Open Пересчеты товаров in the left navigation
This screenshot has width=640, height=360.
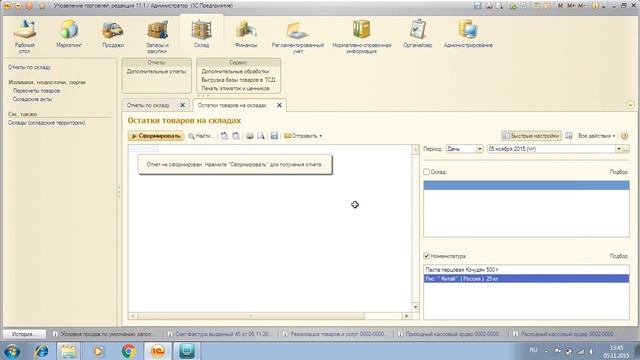36,91
